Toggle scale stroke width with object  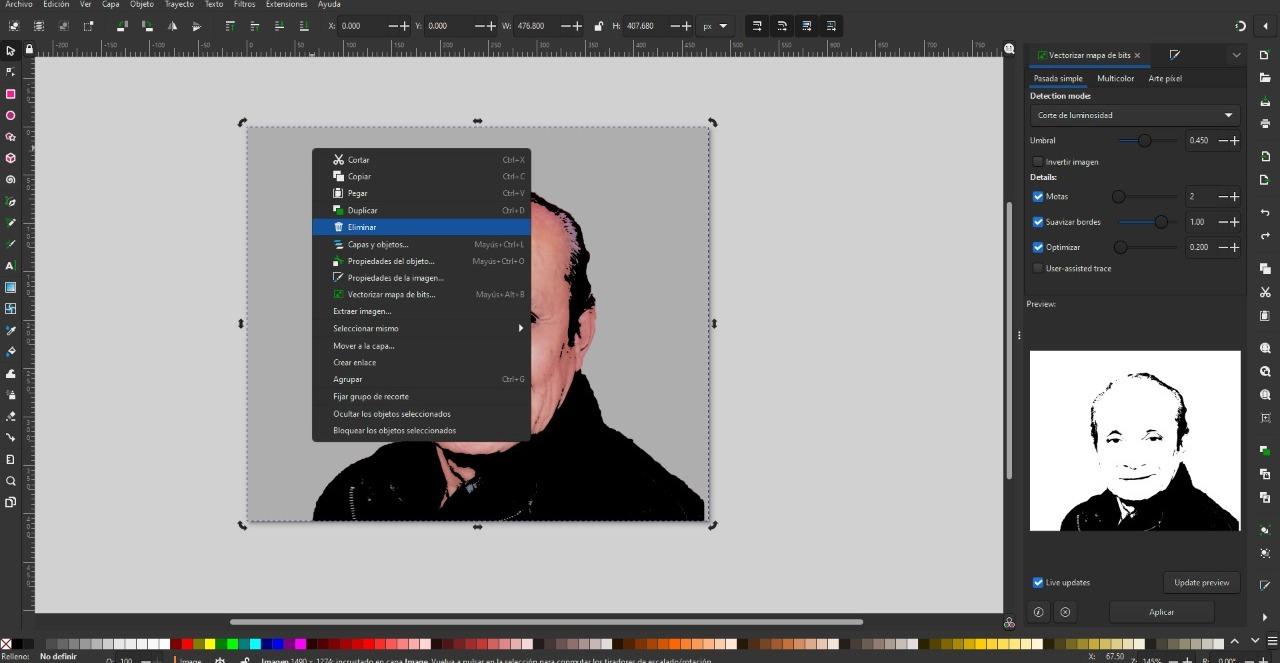tap(757, 26)
